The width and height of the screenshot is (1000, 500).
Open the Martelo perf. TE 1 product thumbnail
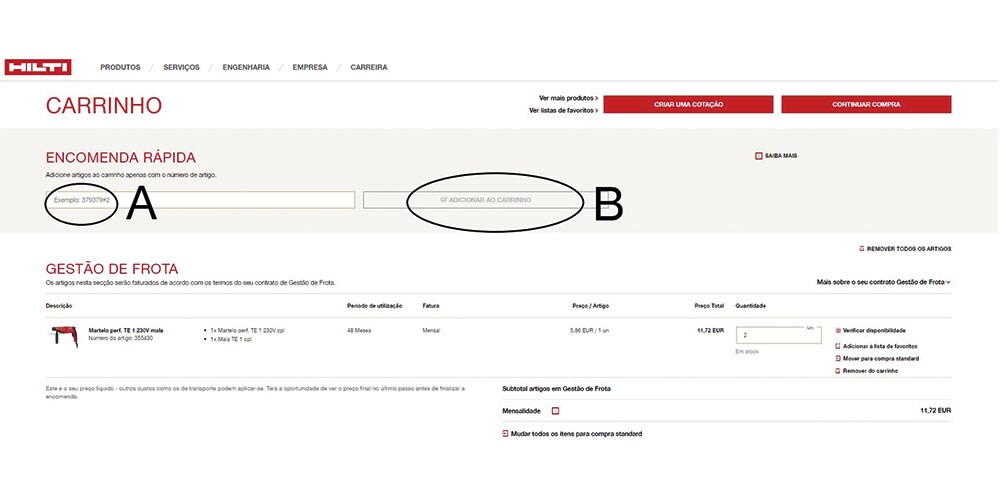64,336
